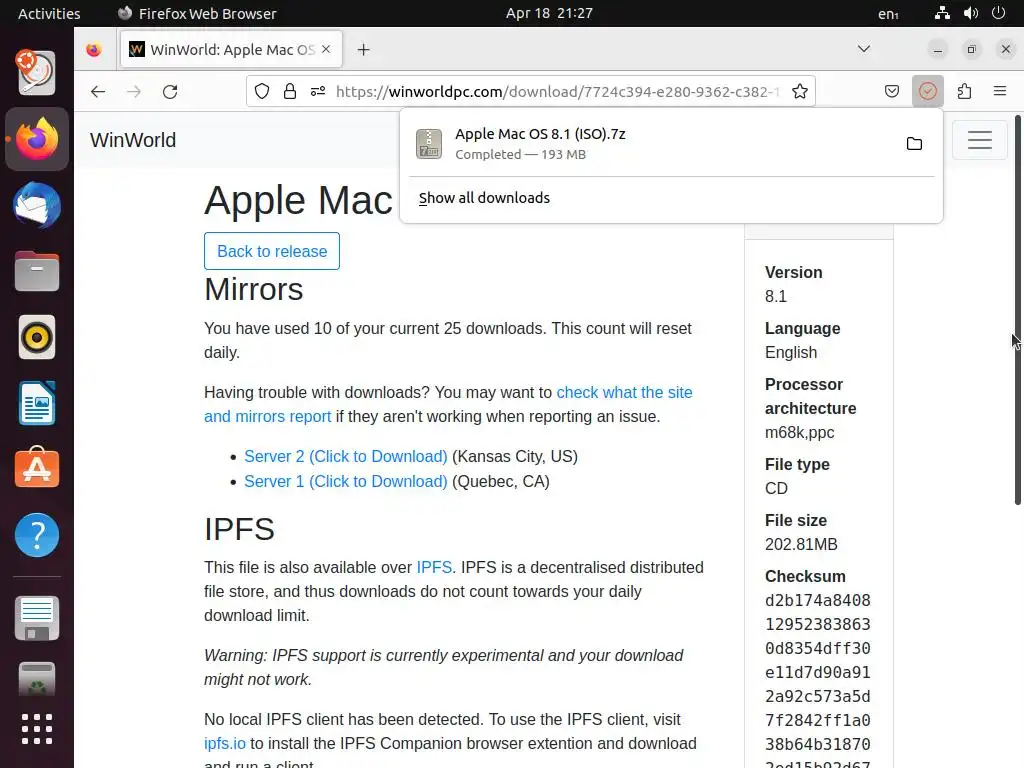Open a new tab with the plus button
The image size is (1024, 768).
[x=364, y=50]
